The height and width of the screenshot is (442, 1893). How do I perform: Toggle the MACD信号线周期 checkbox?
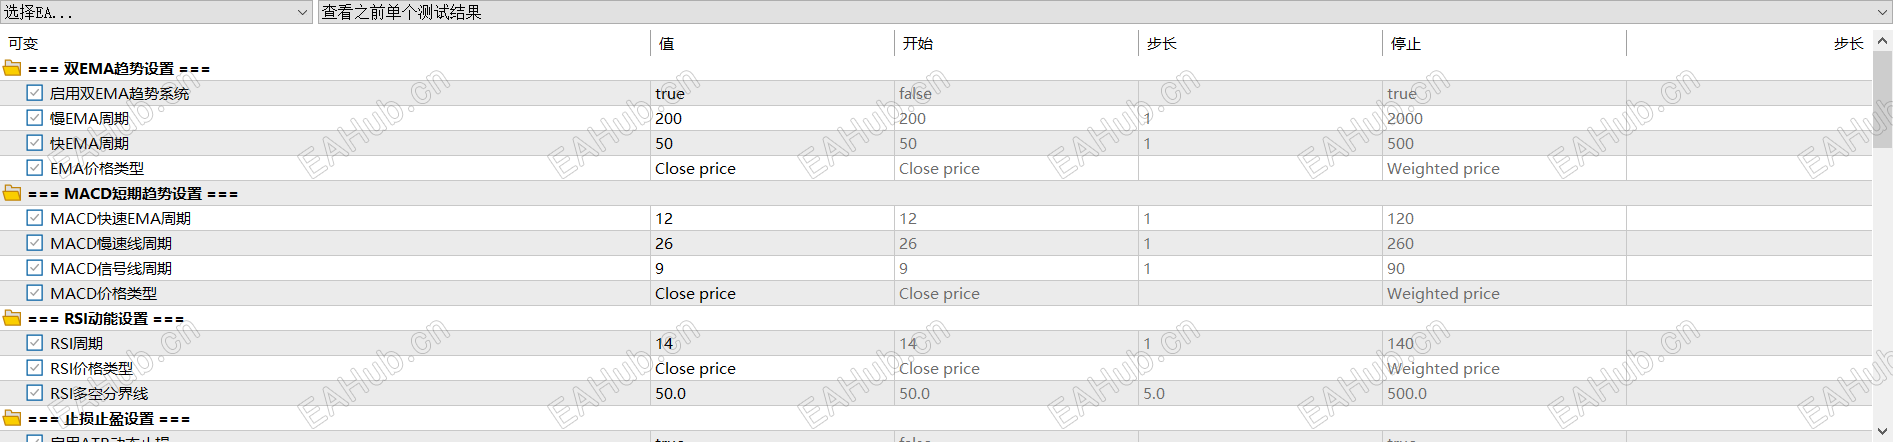[35, 268]
